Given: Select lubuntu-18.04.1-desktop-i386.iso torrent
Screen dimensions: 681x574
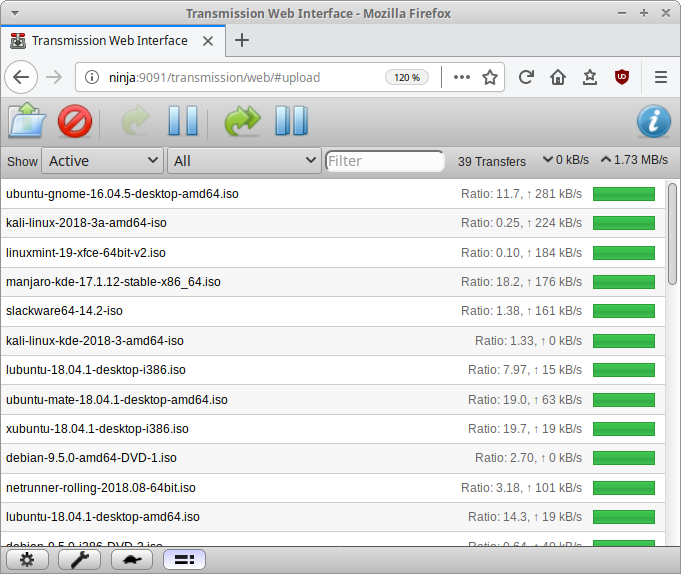Looking at the screenshot, I should click(x=333, y=370).
